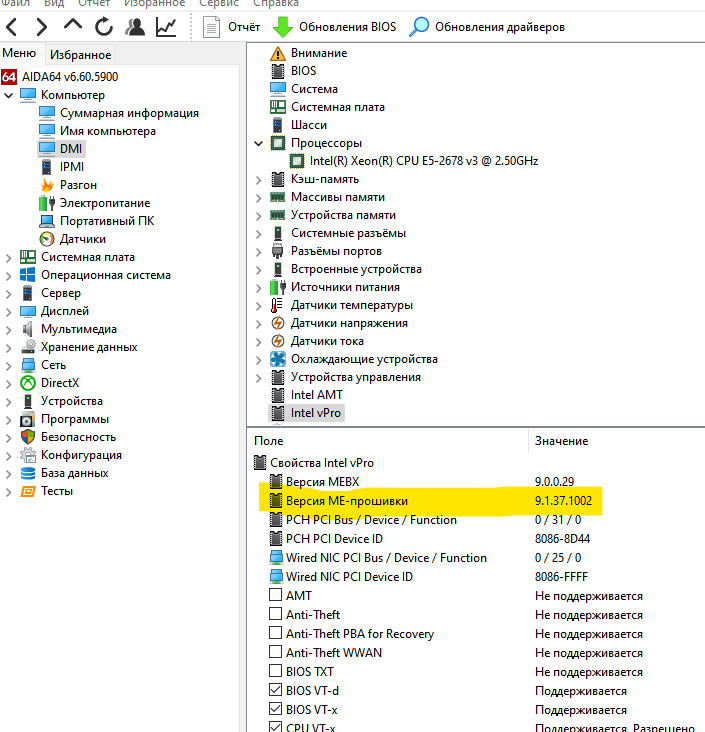
Task: Open the Вид menu
Action: pos(54,4)
